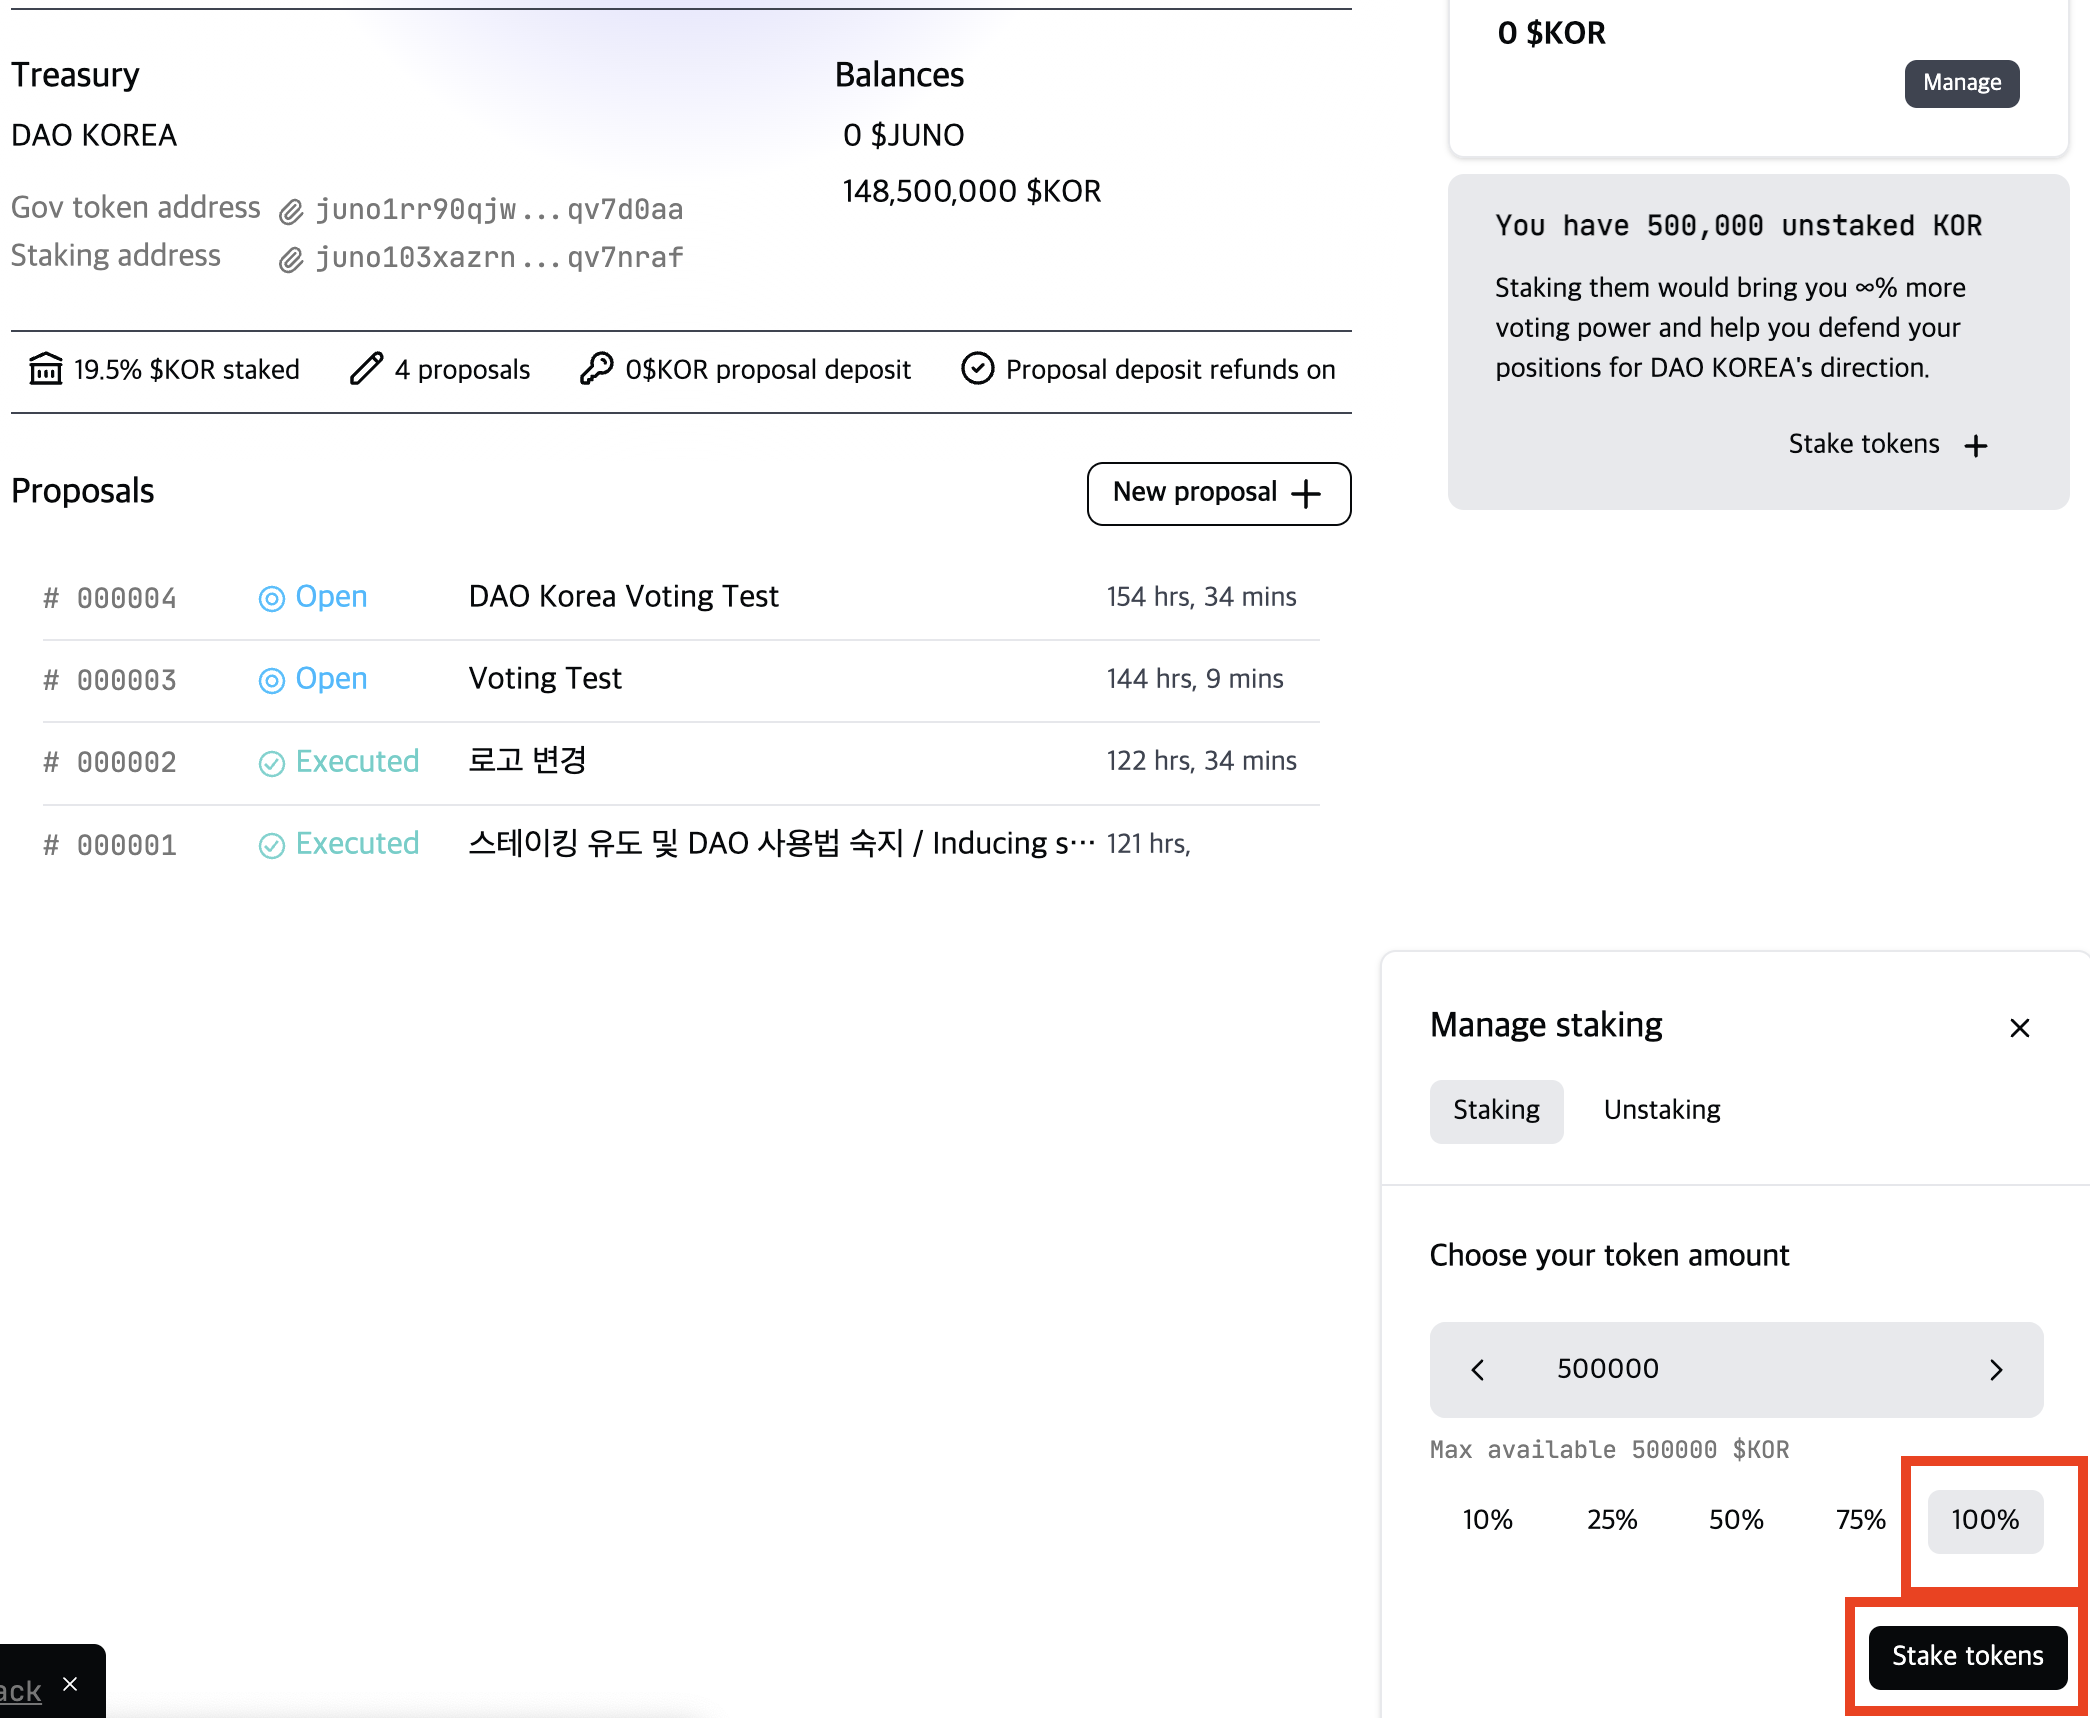This screenshot has width=2090, height=1718.
Task: Decrease token amount with left chevron
Action: click(1478, 1370)
